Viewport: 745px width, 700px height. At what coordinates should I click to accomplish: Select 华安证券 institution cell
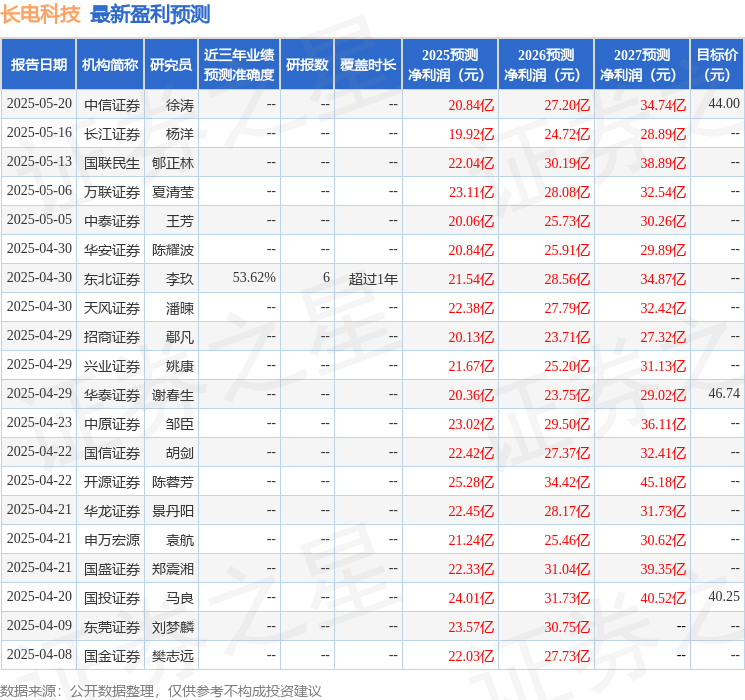pos(112,250)
